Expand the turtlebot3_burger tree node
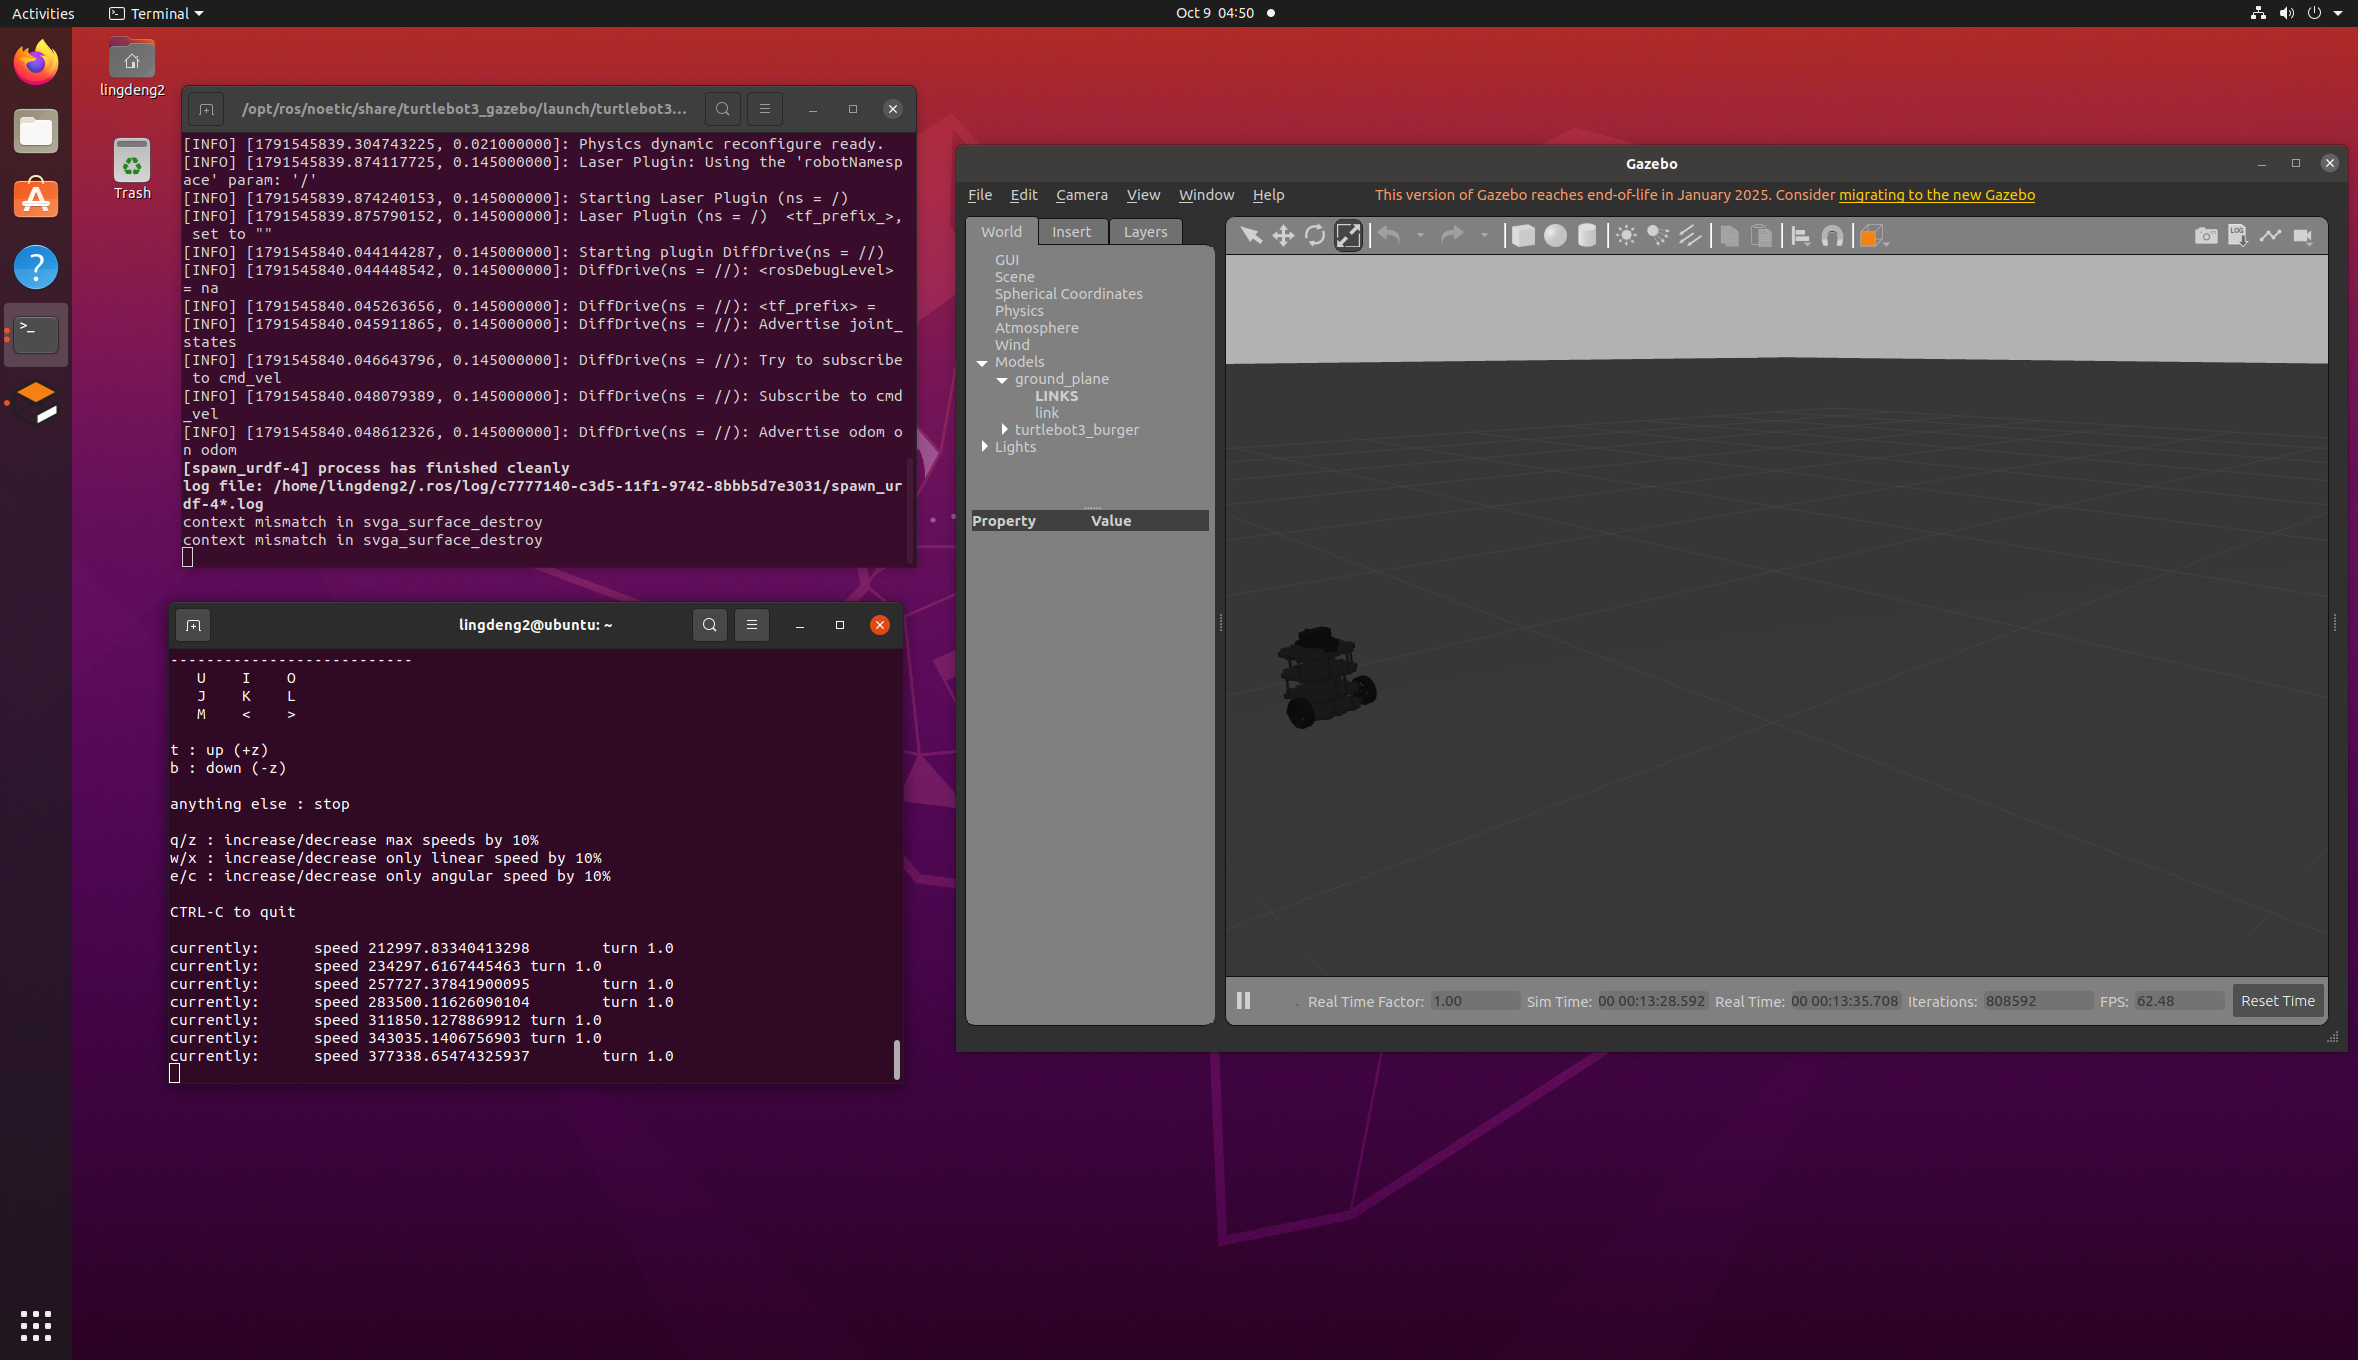The height and width of the screenshot is (1360, 2358). (1004, 430)
